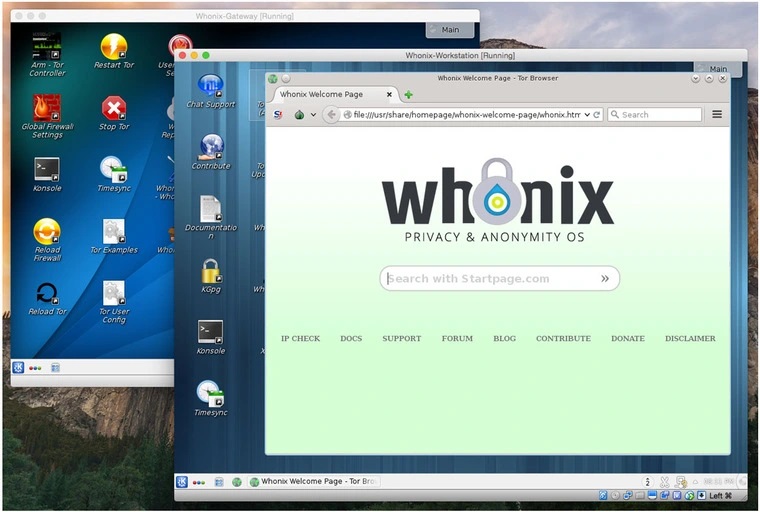
Task: Submit Startpage search with double-arrow button
Action: 605,278
